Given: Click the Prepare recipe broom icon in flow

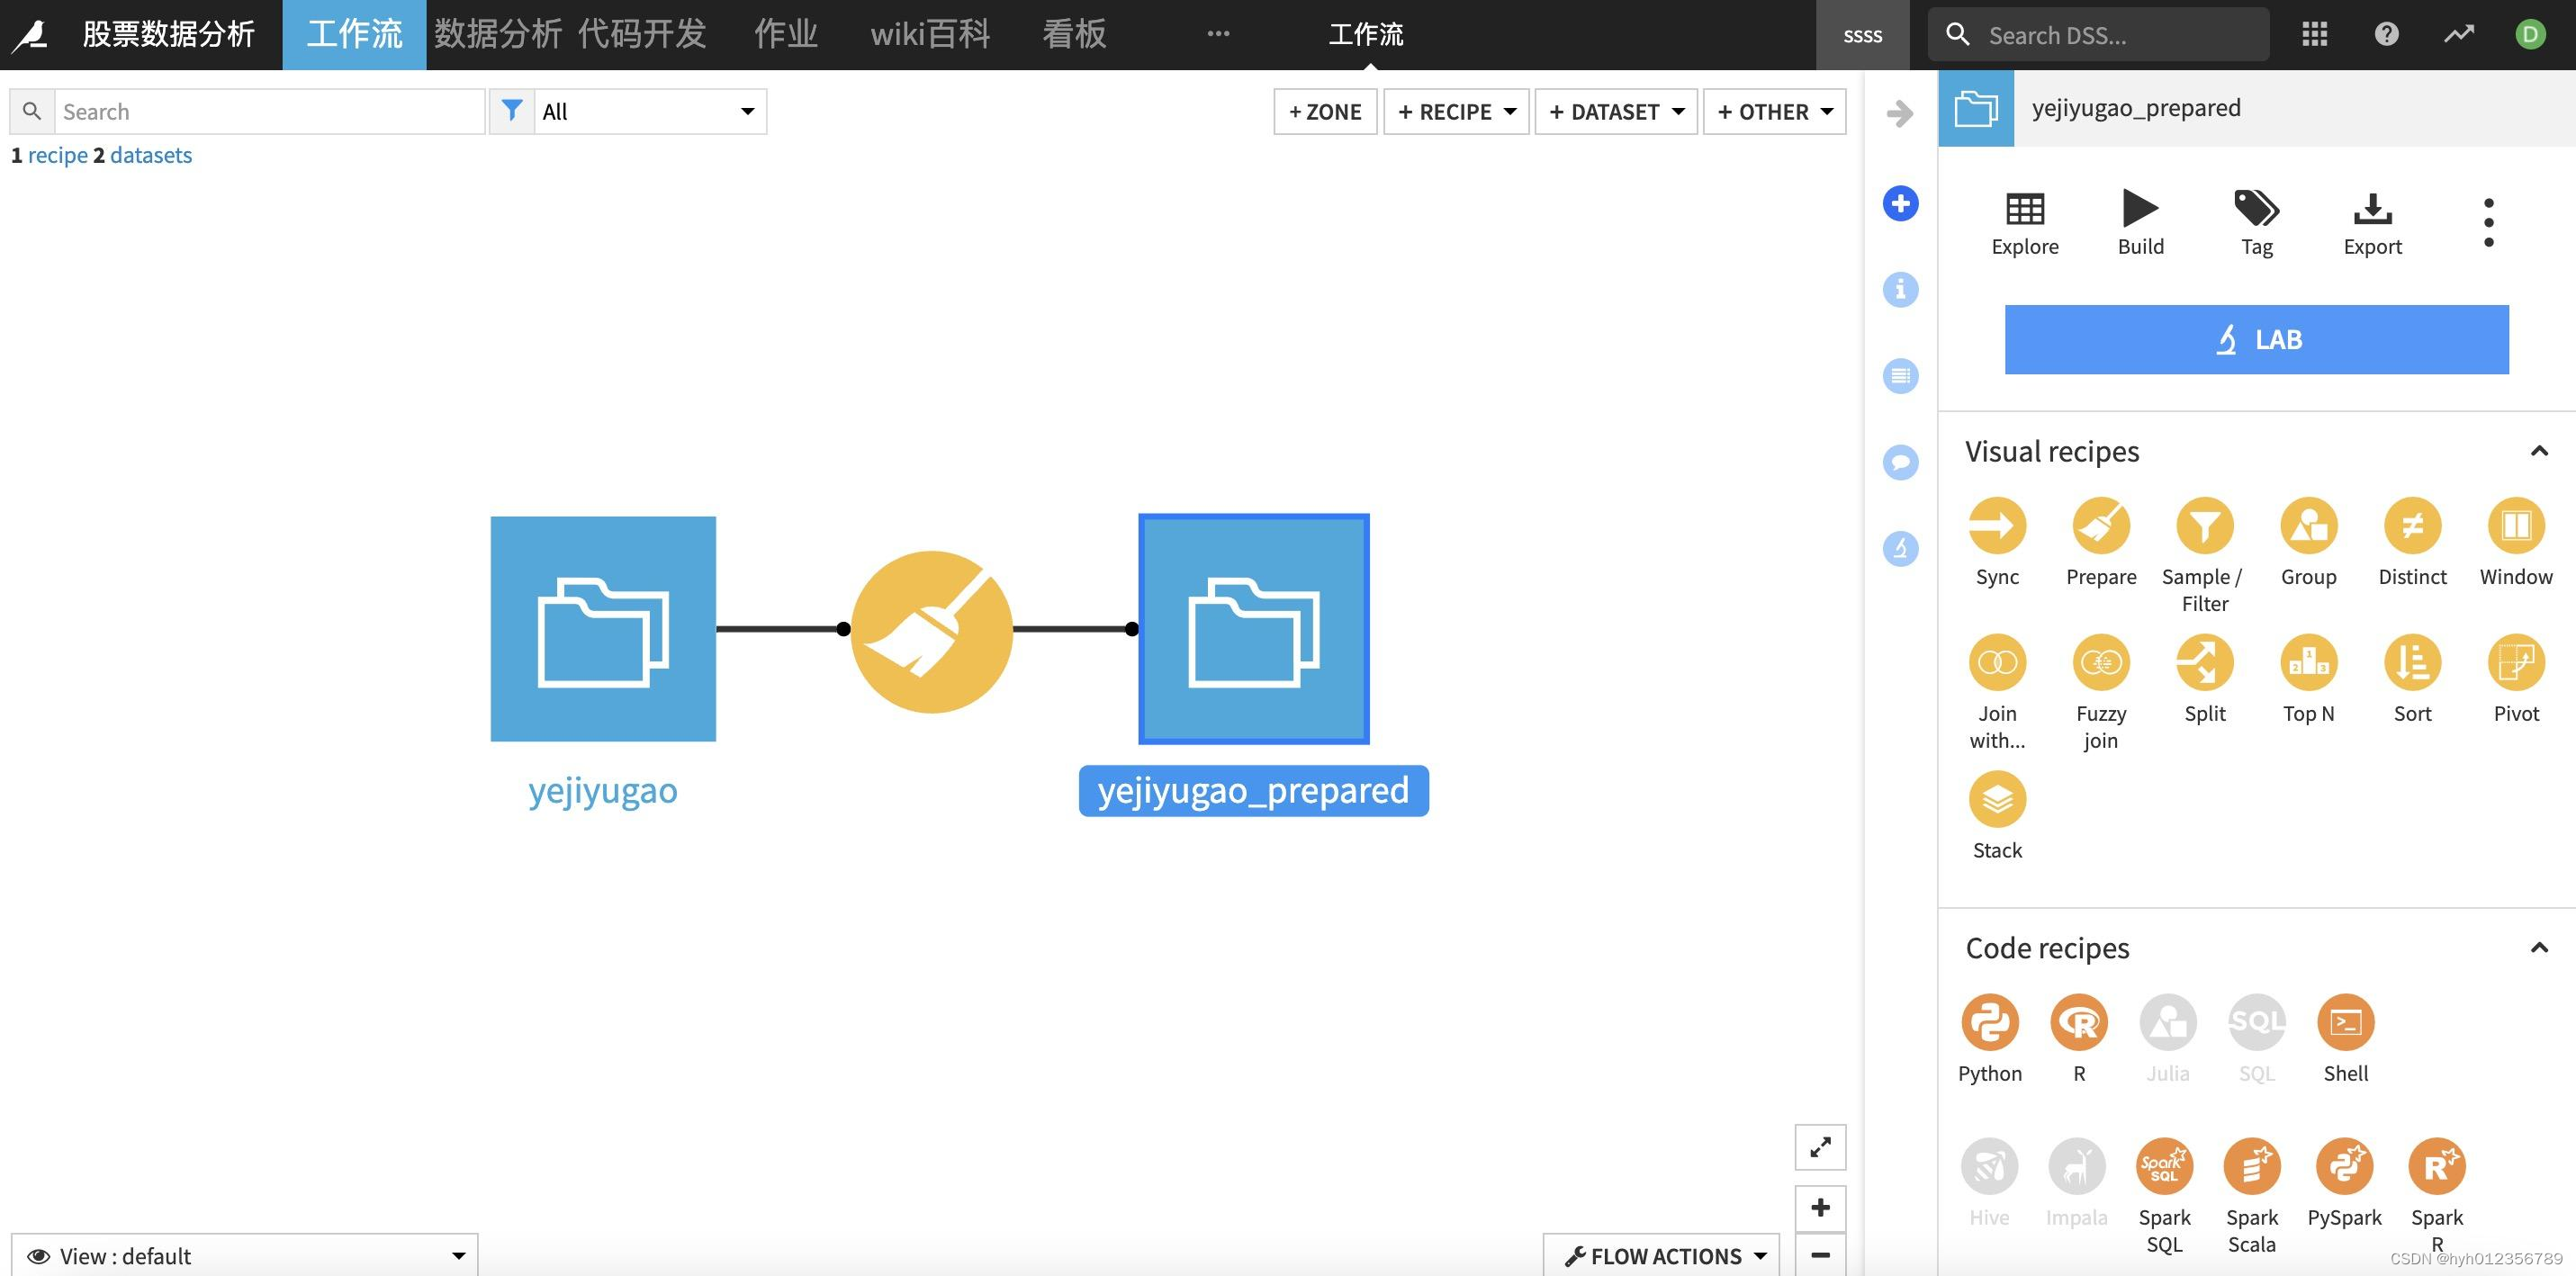Looking at the screenshot, I should click(931, 631).
